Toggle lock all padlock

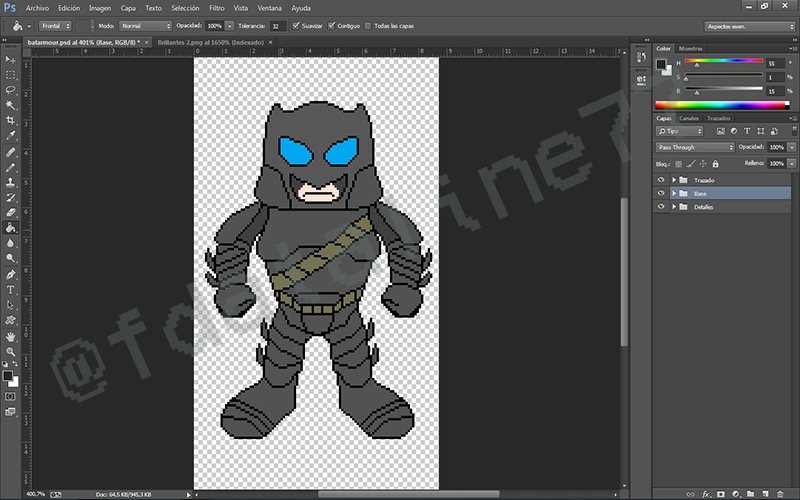point(715,164)
